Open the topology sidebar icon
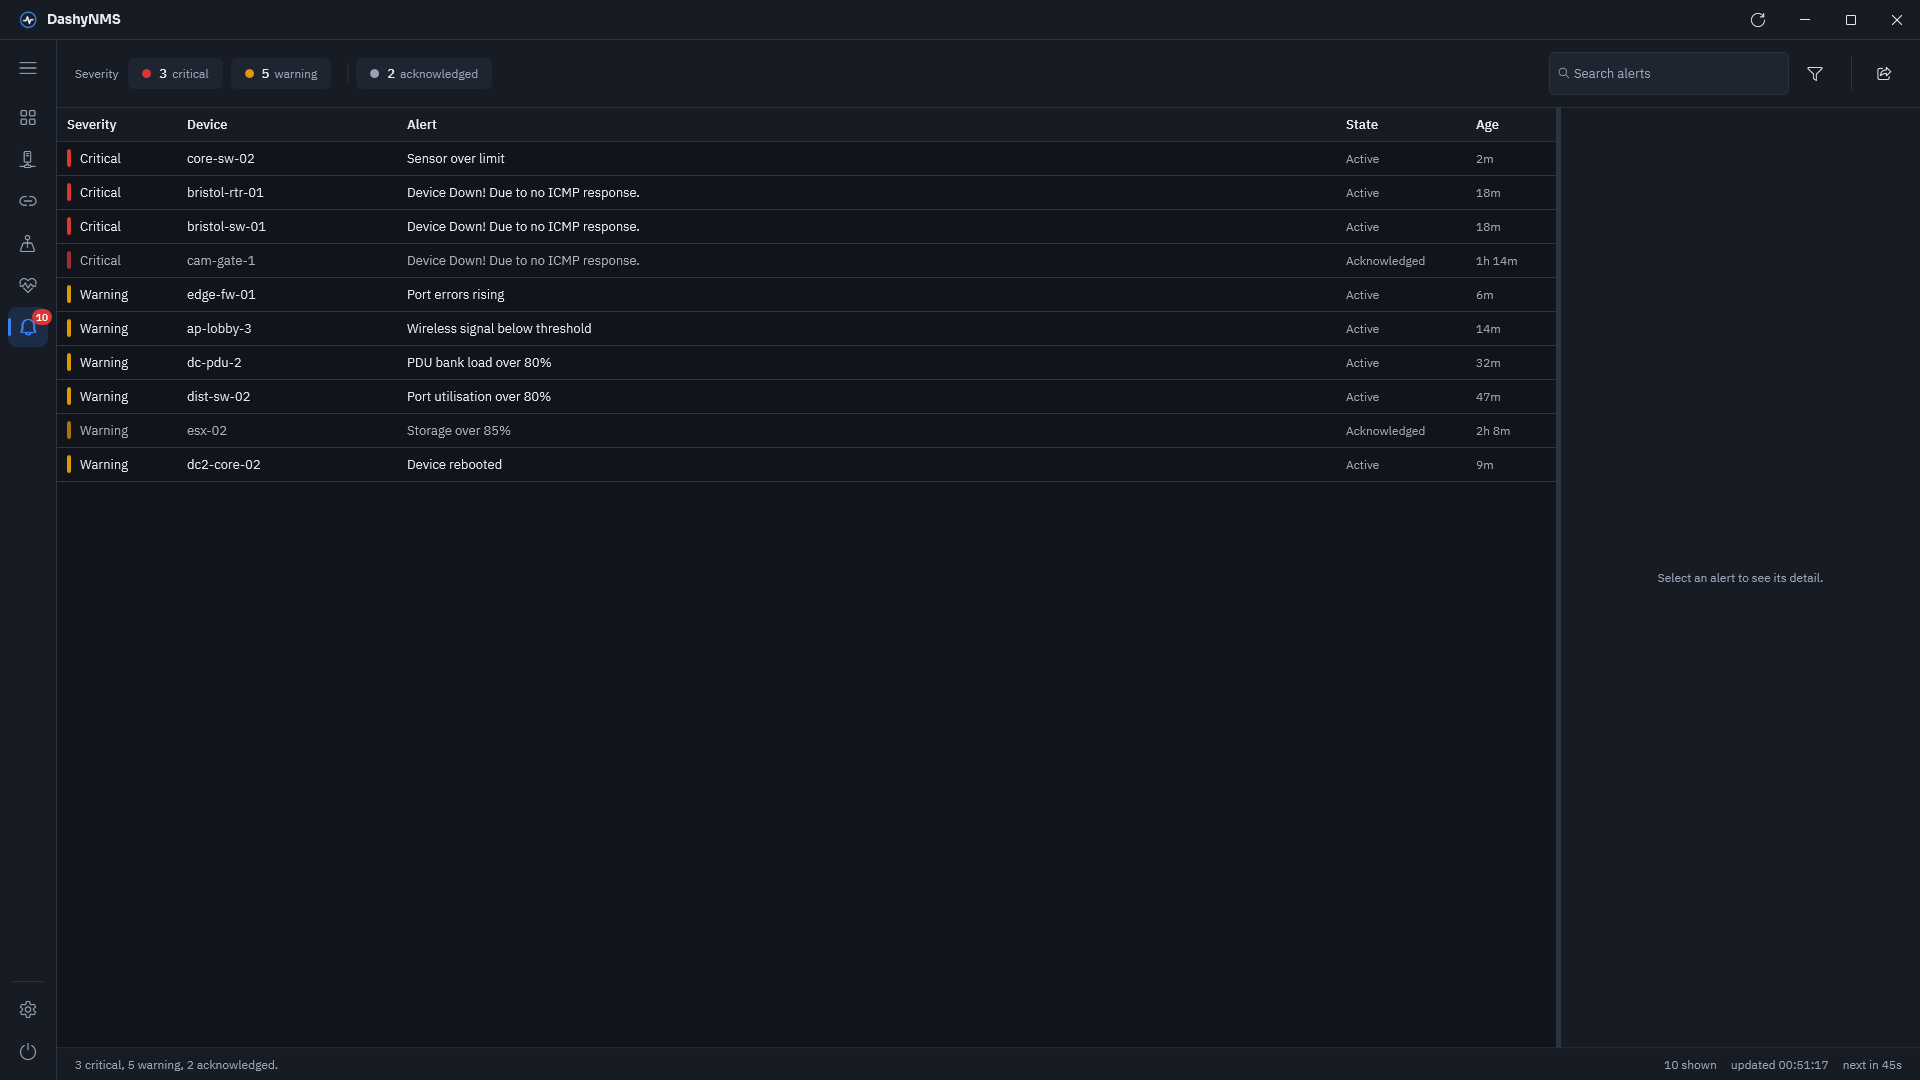 pos(28,243)
